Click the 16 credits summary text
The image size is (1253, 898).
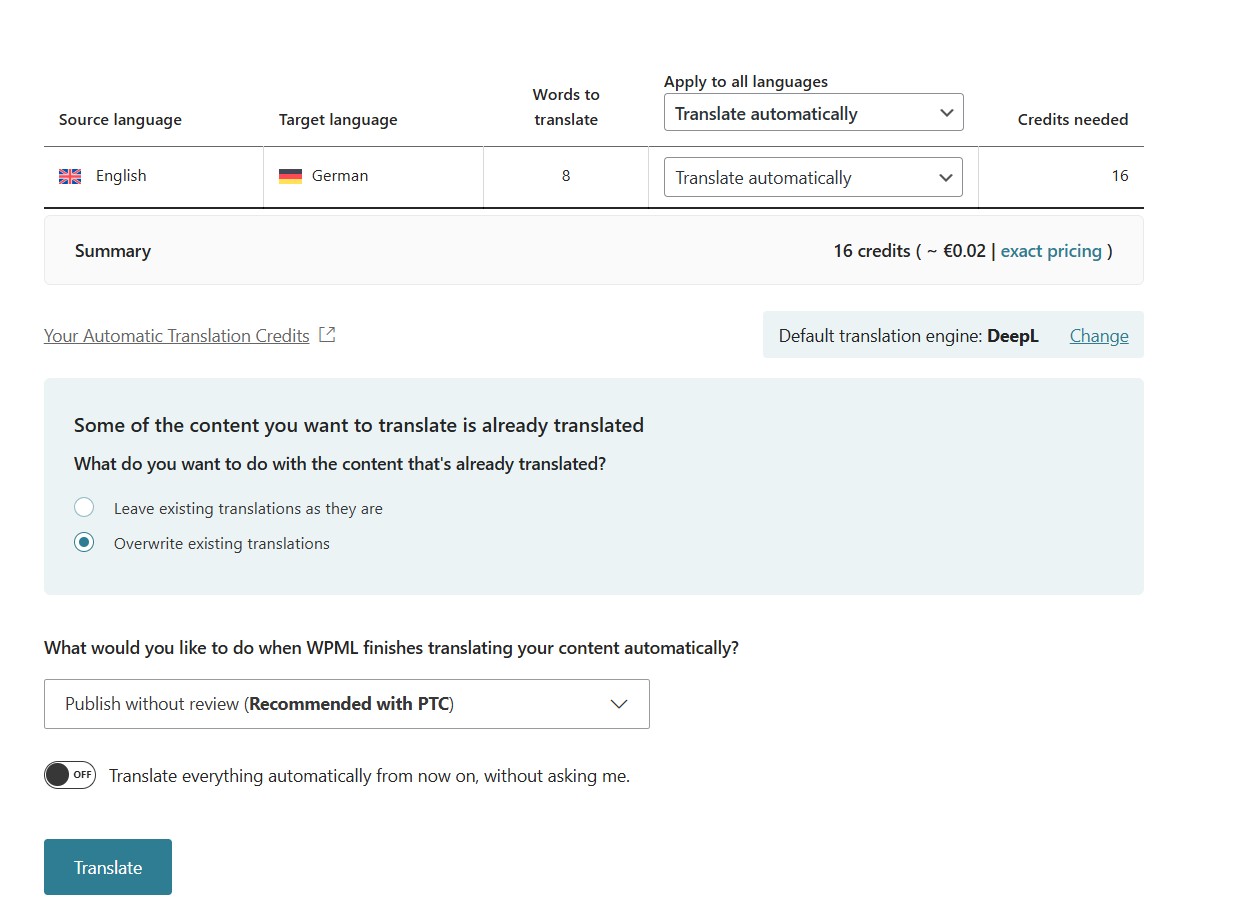[871, 250]
